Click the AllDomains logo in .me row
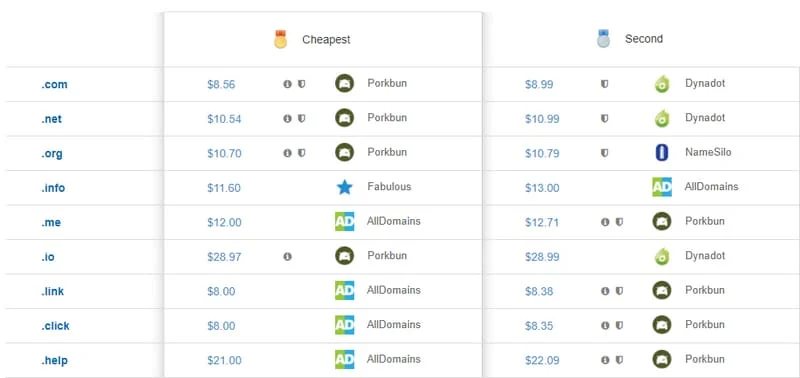The height and width of the screenshot is (378, 800). point(344,221)
